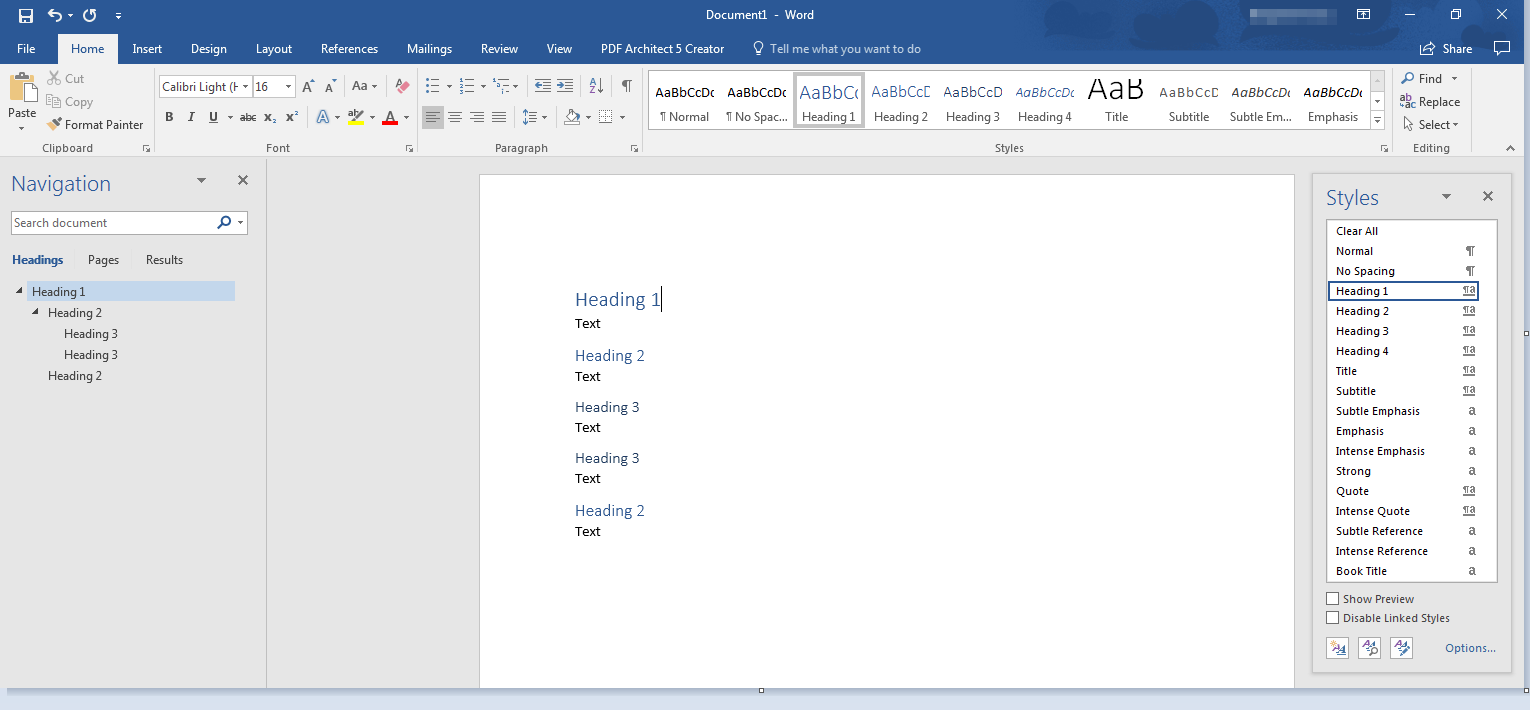Screen dimensions: 1530x710
Task: Open the highlight color dropdown arrow
Action: click(372, 117)
